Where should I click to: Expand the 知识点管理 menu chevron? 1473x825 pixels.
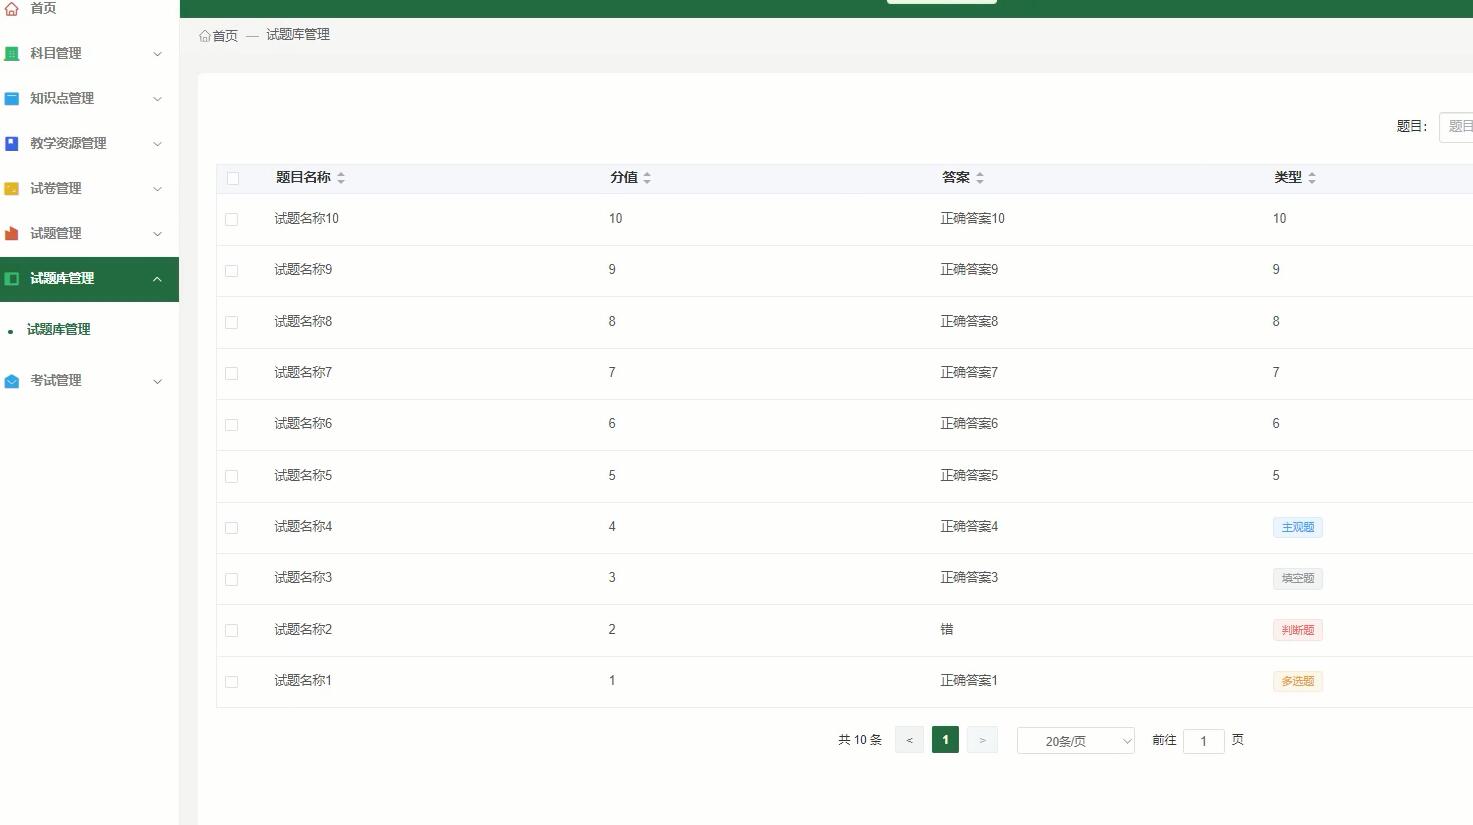[x=157, y=99]
